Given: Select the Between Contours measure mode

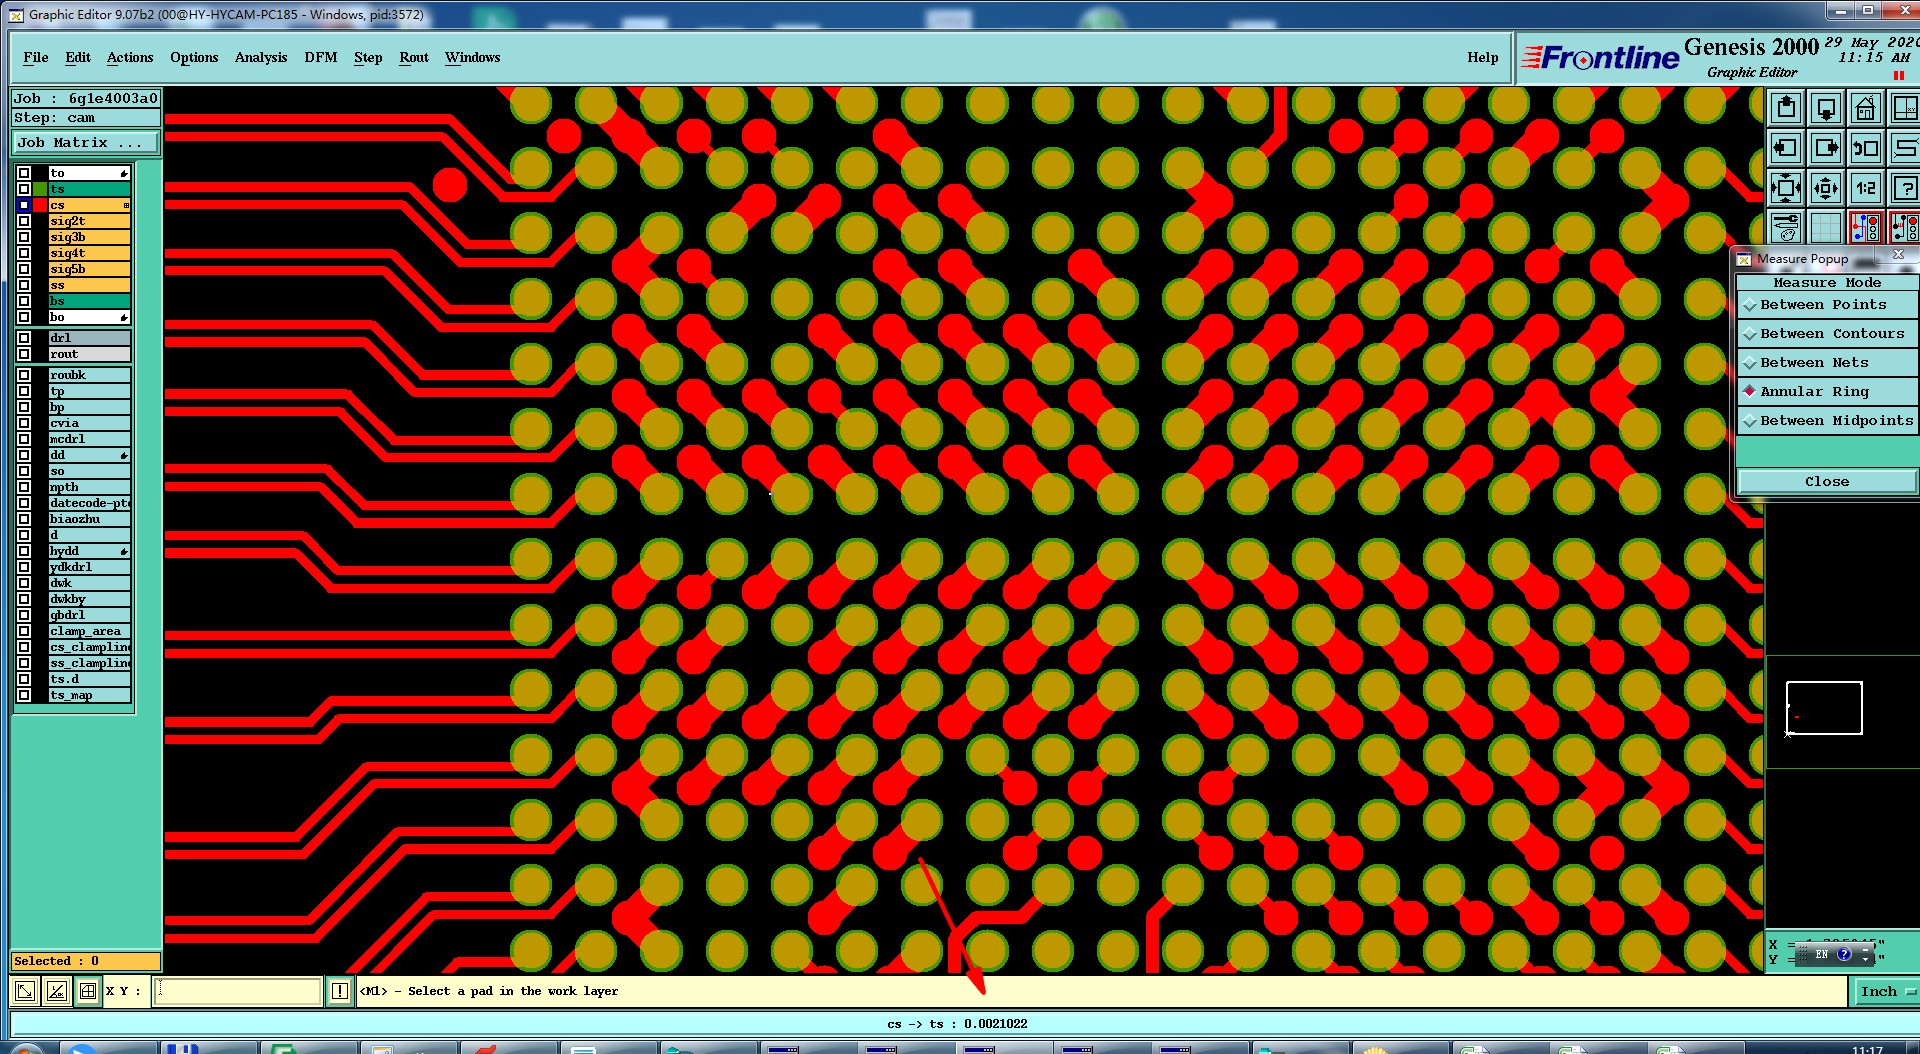Looking at the screenshot, I should pyautogui.click(x=1827, y=334).
